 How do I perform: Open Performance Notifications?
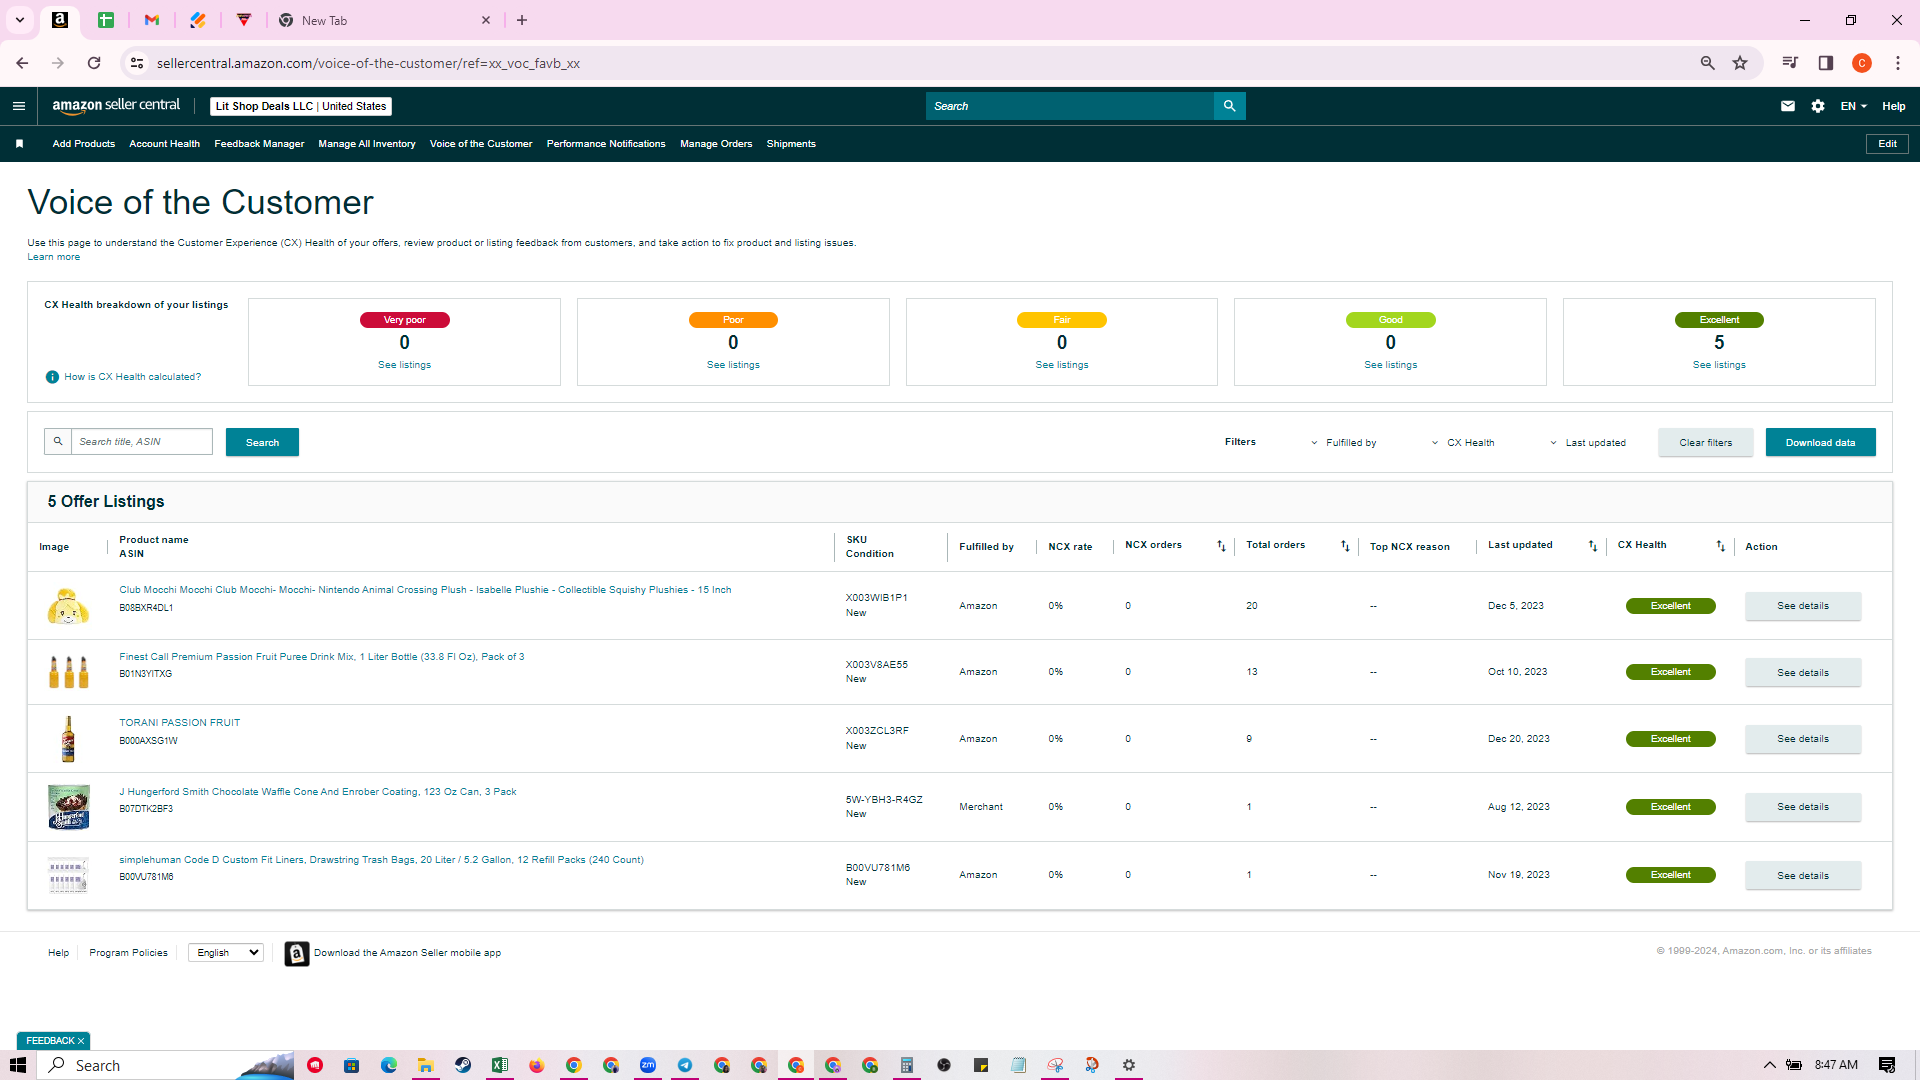click(606, 144)
